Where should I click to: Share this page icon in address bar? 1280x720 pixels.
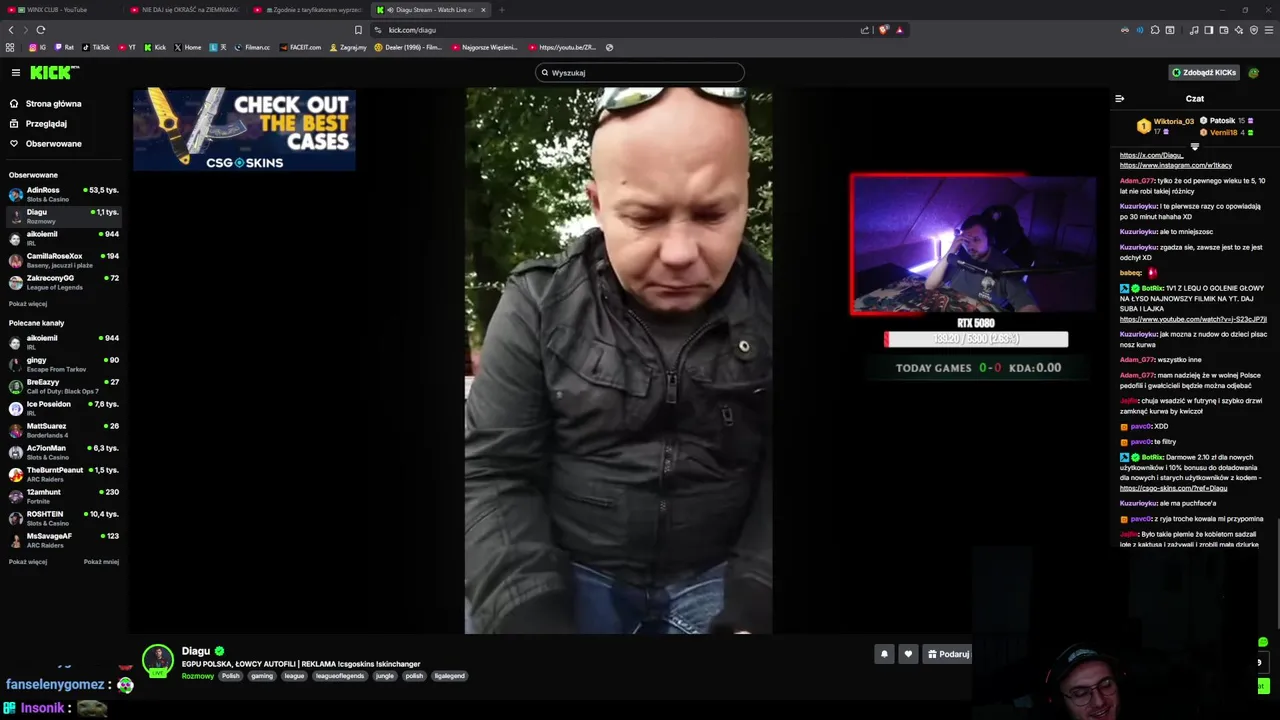click(x=865, y=30)
